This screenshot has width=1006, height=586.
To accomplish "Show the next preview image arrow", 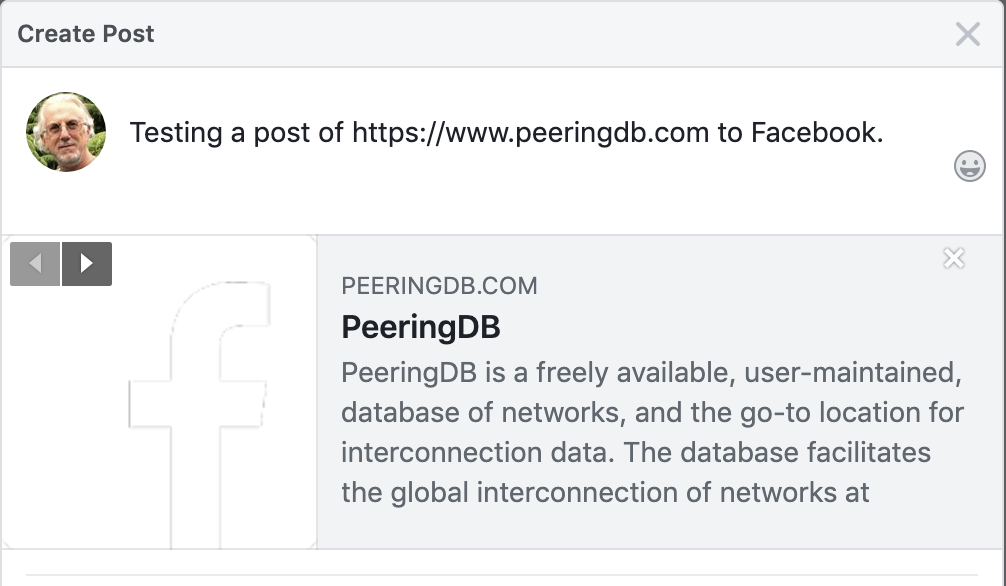I will (x=87, y=264).
